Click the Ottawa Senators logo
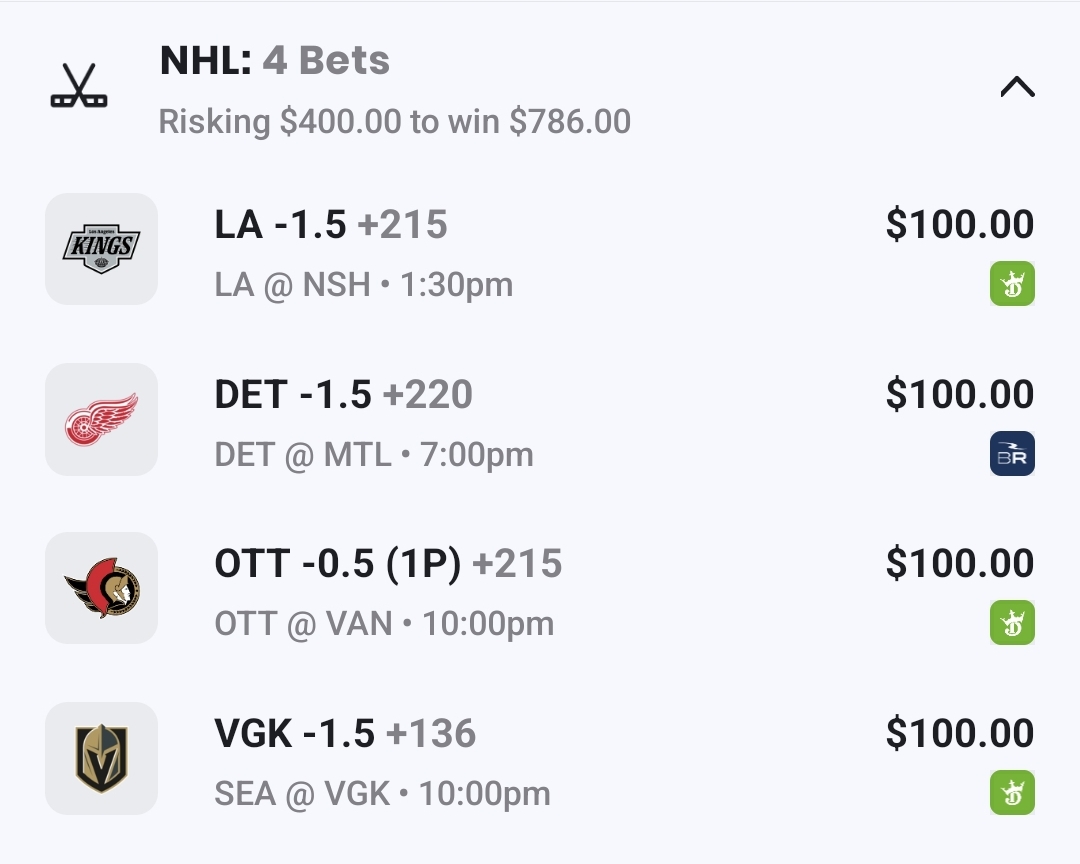The image size is (1080, 864). pos(101,588)
